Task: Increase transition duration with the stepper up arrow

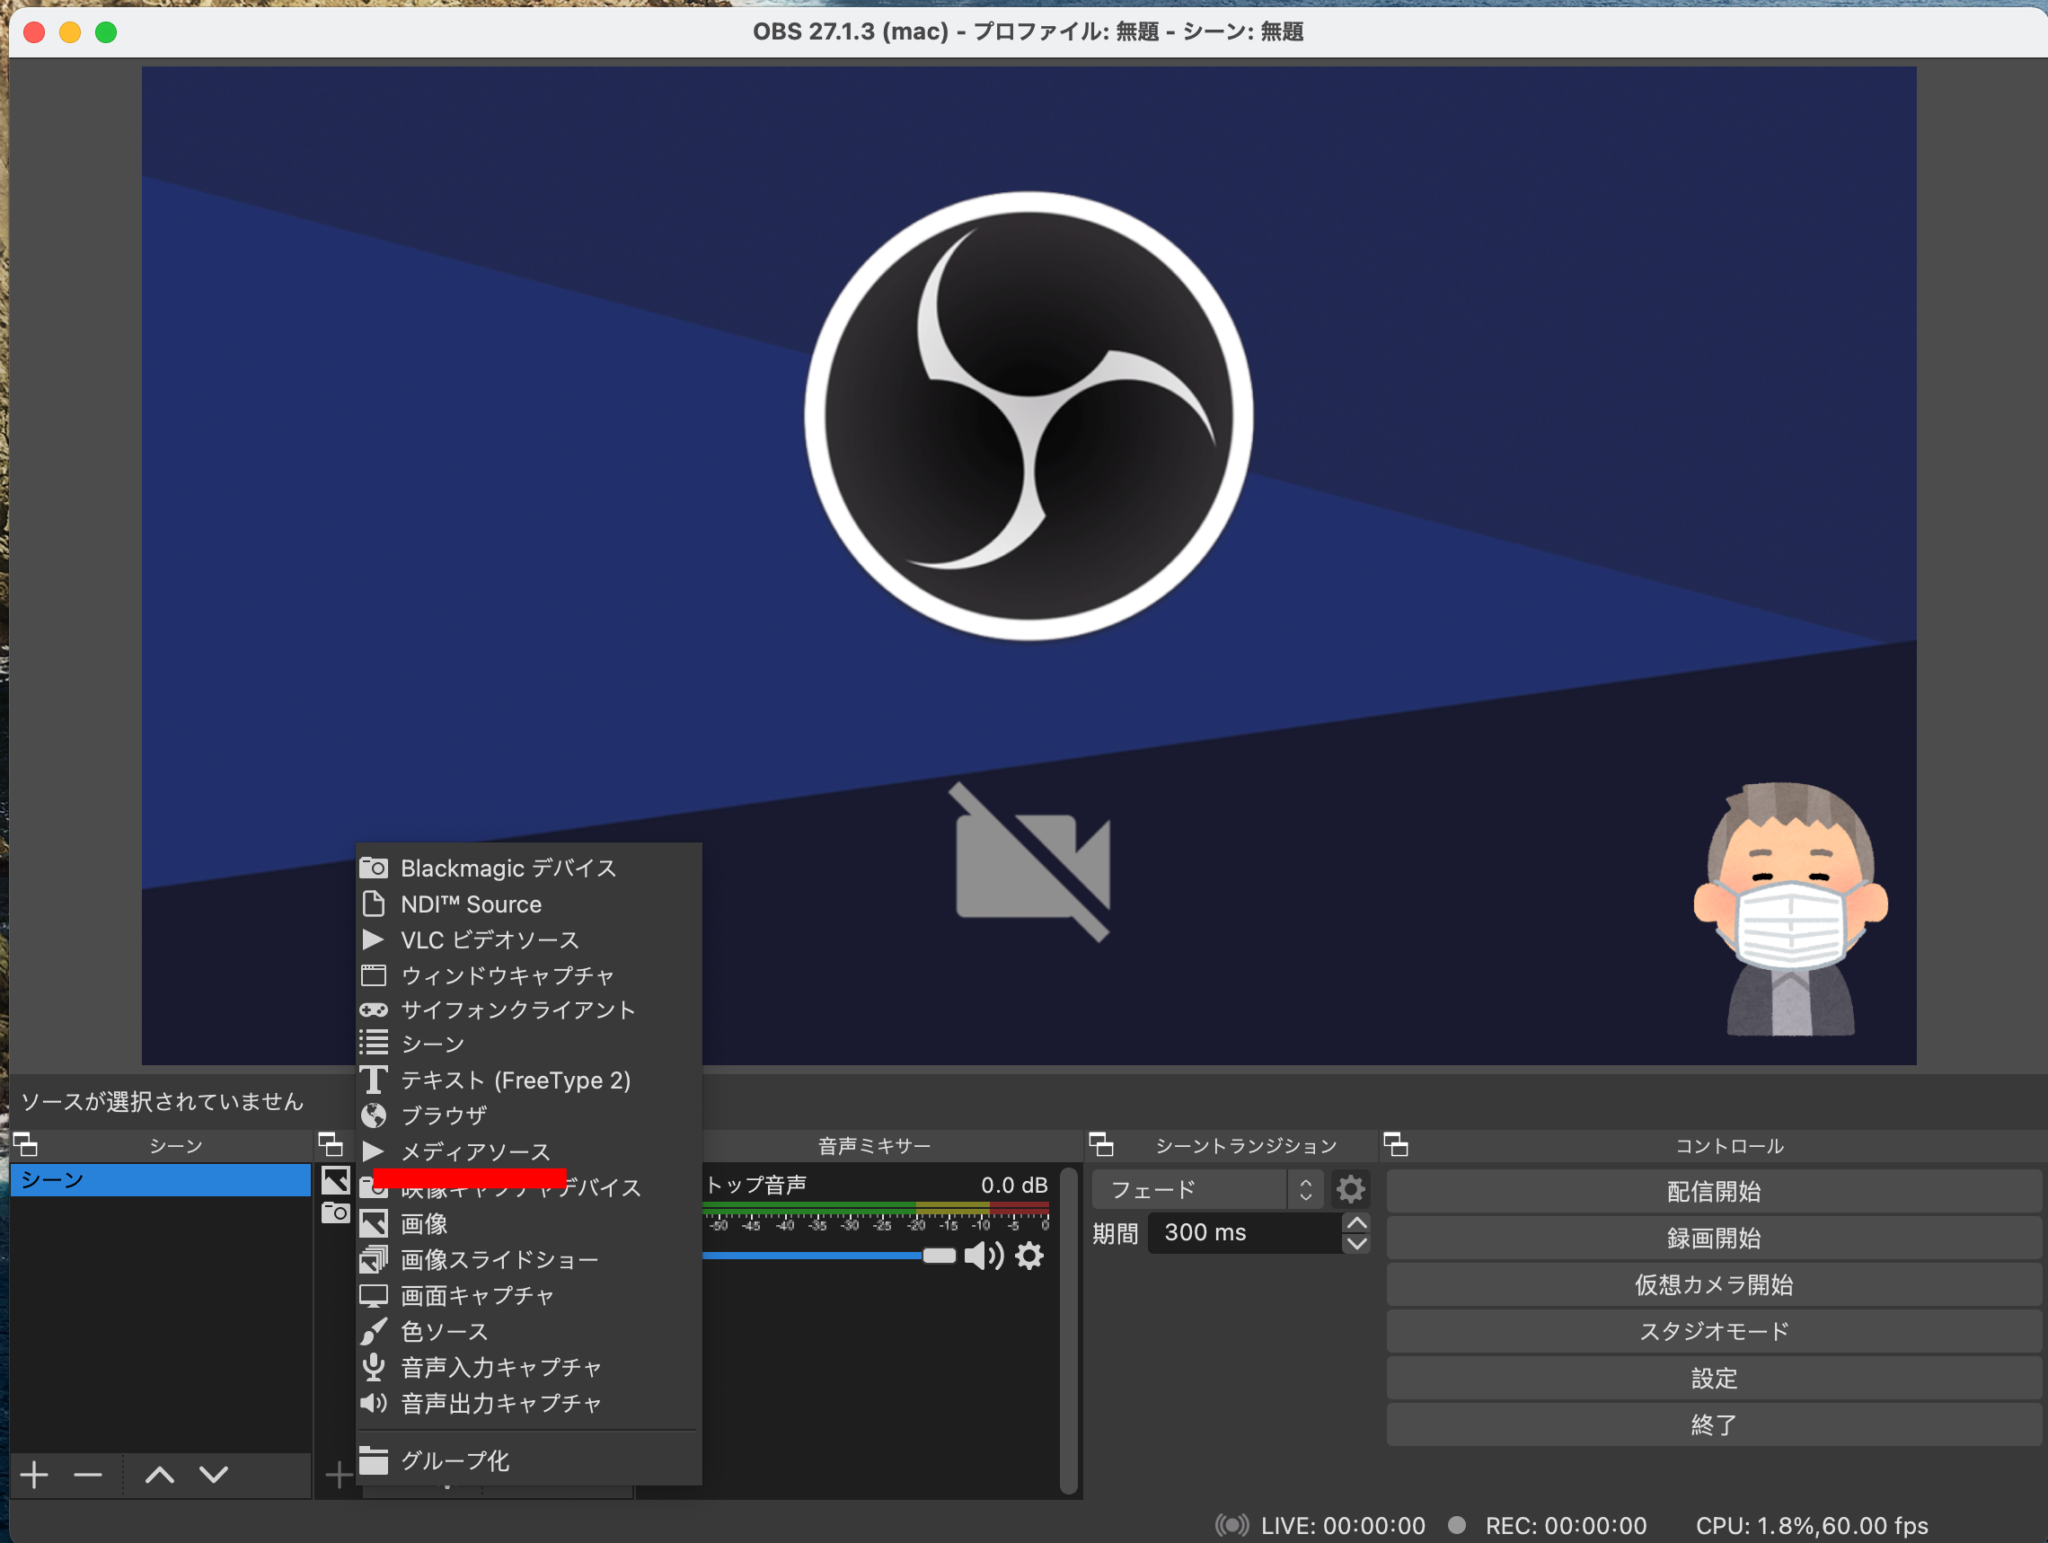Action: (1356, 1222)
